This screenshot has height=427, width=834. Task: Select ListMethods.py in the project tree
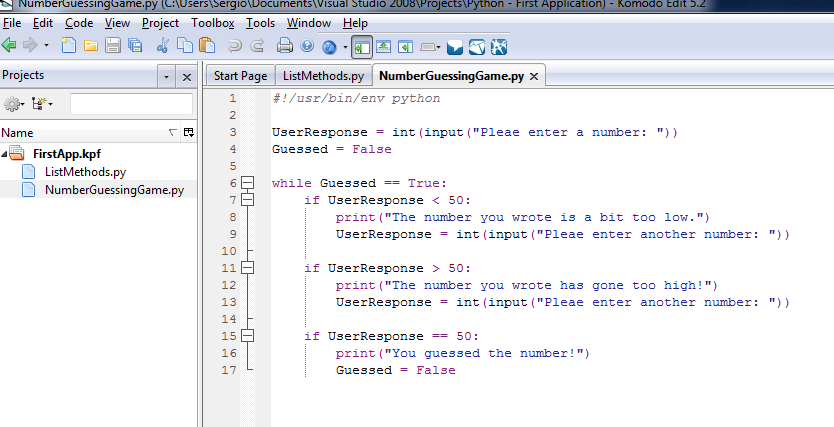(85, 172)
